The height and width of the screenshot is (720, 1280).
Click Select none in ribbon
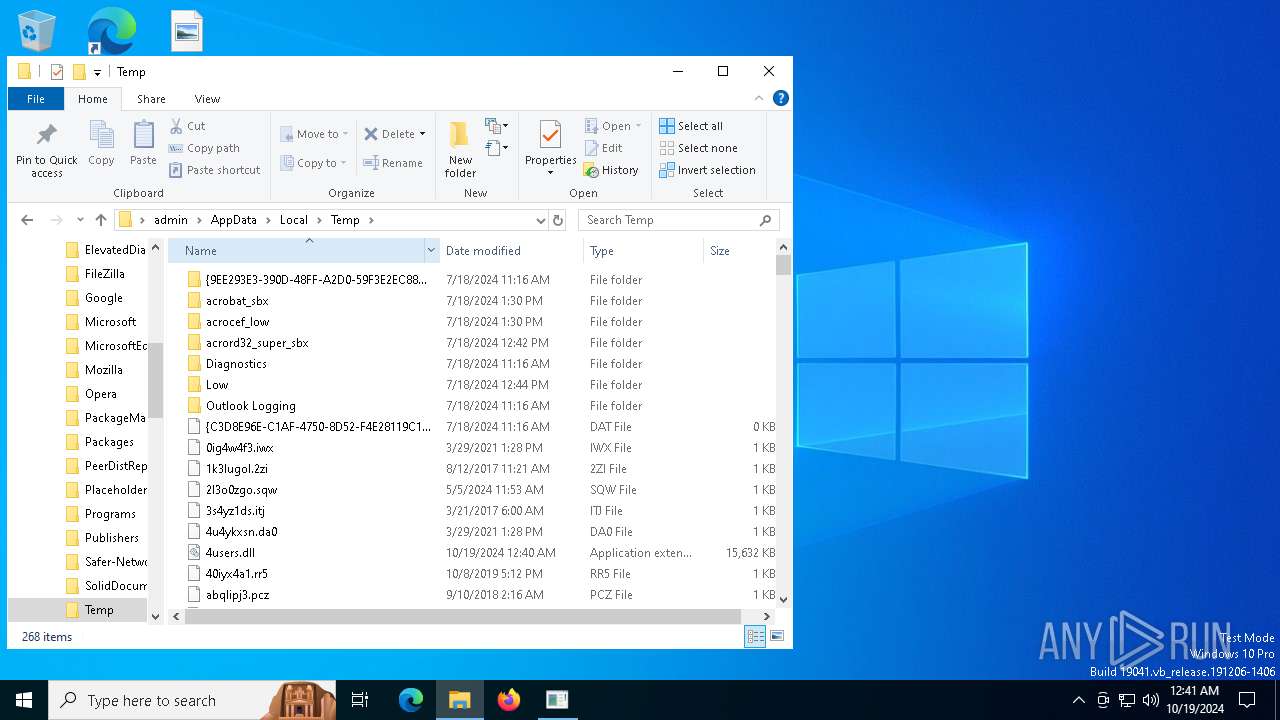point(698,148)
